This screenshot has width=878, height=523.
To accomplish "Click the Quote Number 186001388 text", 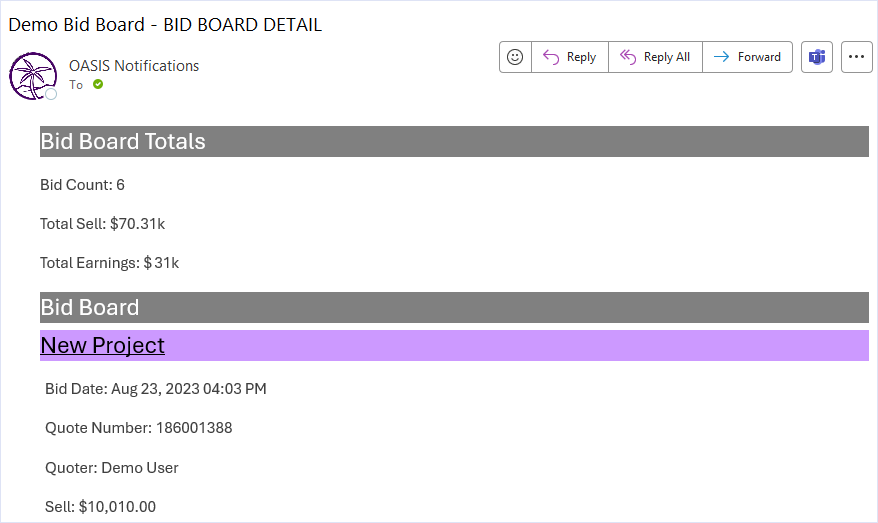I will [138, 428].
